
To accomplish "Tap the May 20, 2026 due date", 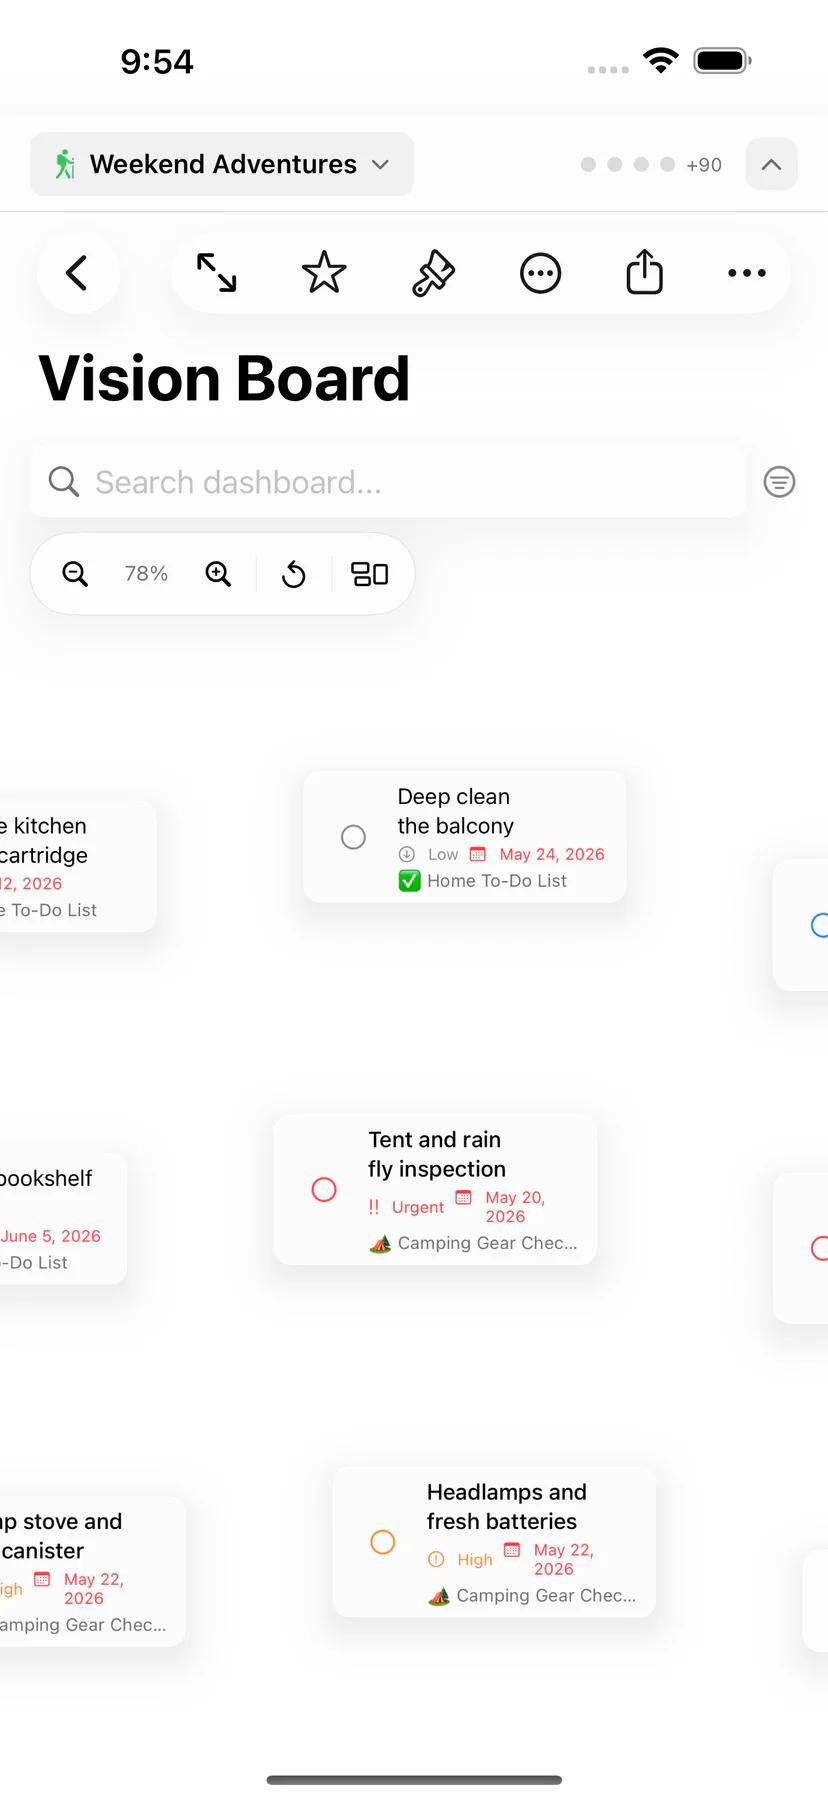I will coord(515,1207).
